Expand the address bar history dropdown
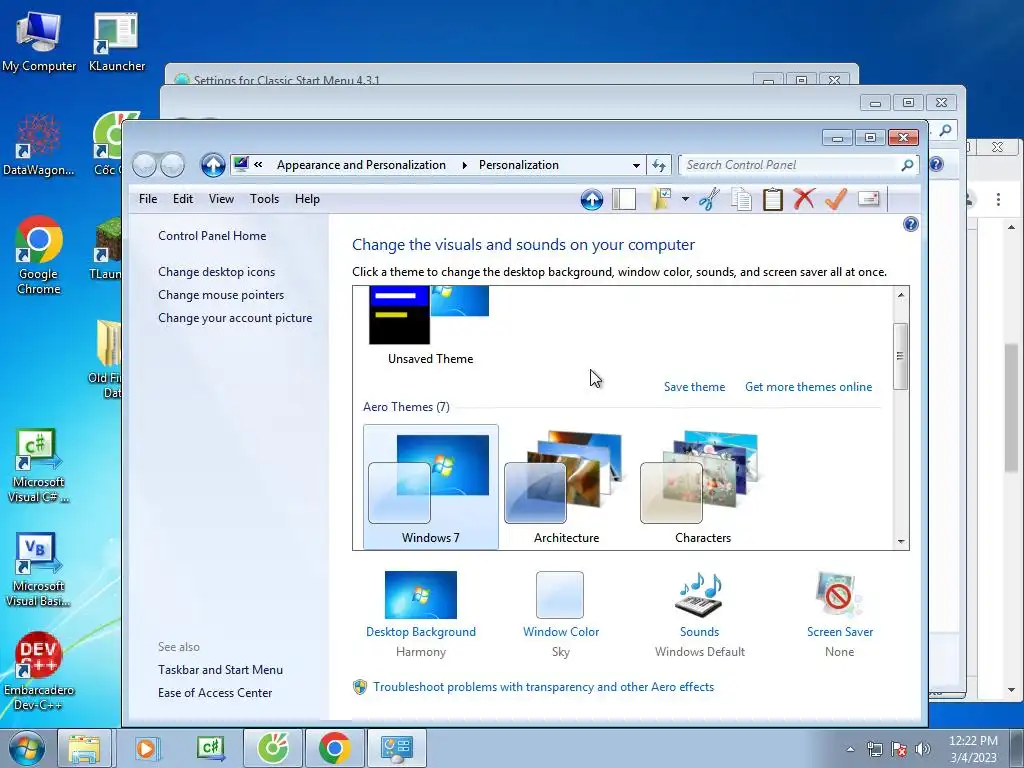This screenshot has height=768, width=1024. click(x=636, y=166)
